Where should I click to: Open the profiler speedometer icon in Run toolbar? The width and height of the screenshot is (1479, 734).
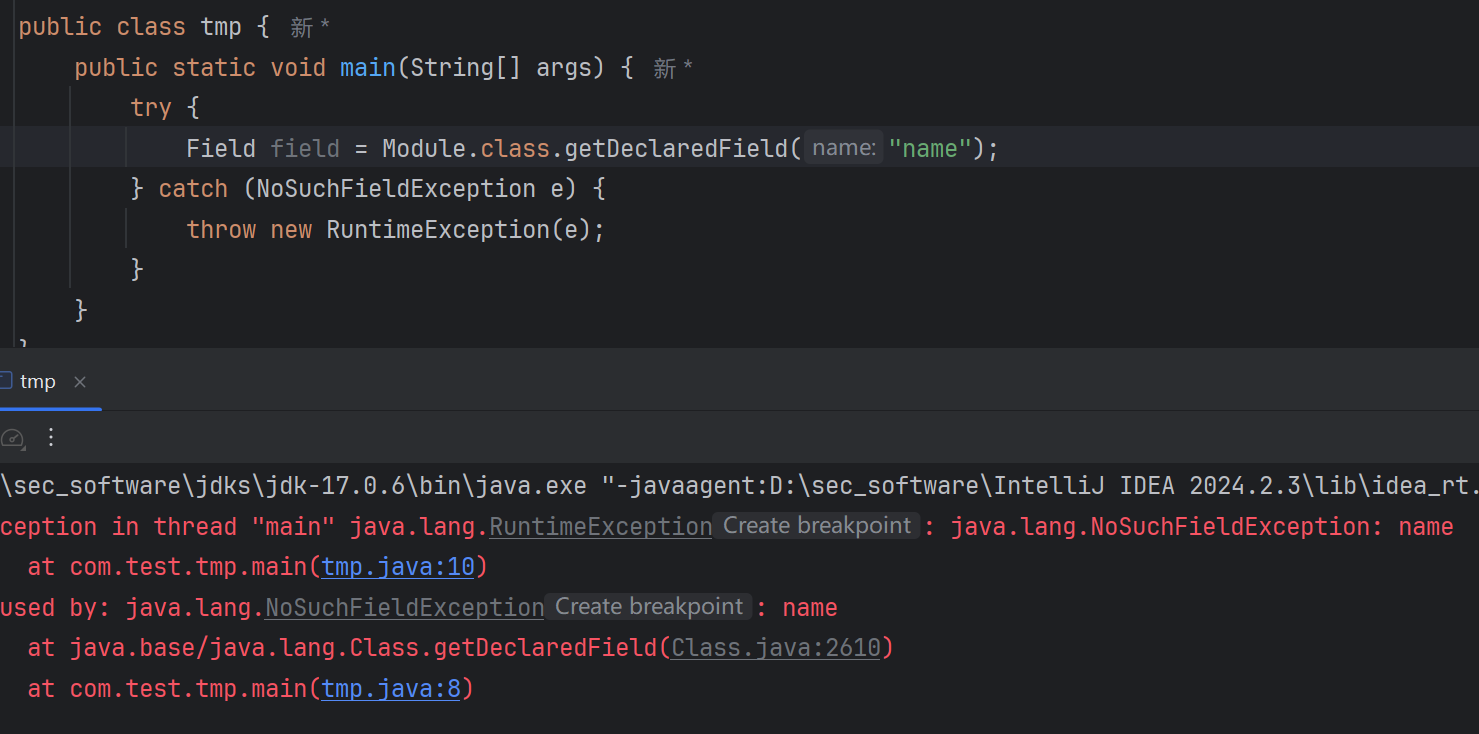pos(12,438)
